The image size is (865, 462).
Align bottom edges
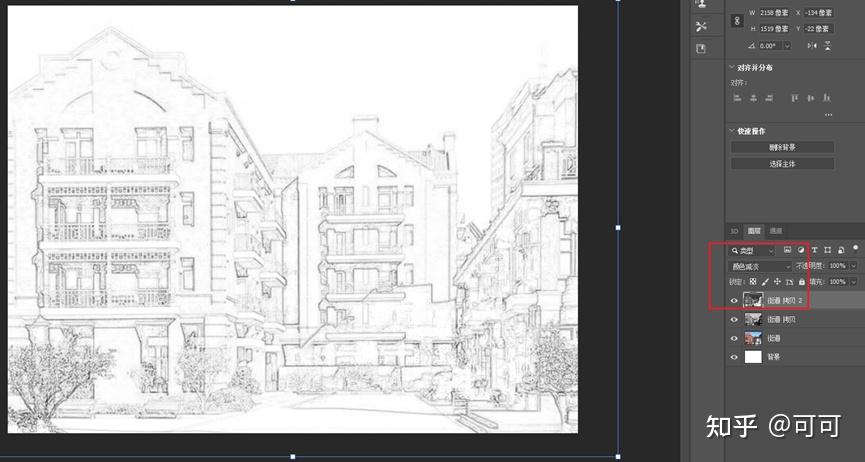click(x=827, y=98)
